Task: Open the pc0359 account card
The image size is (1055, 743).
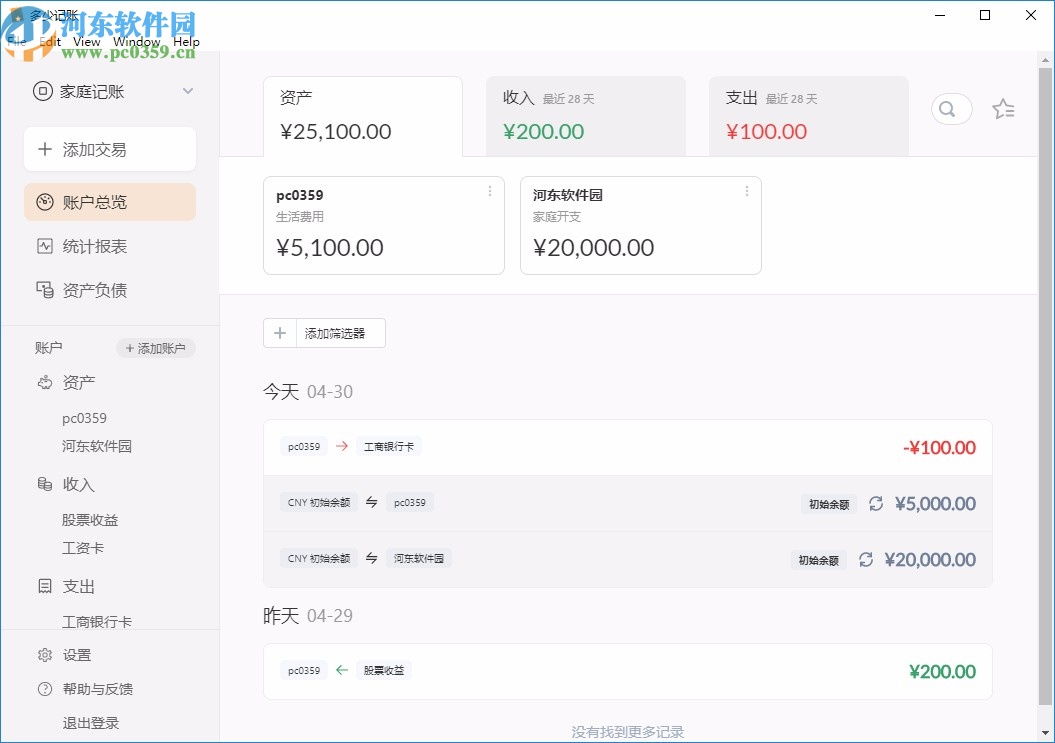Action: click(x=384, y=225)
